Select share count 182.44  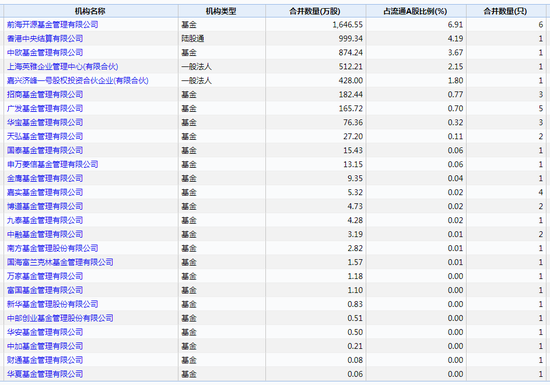tap(351, 94)
